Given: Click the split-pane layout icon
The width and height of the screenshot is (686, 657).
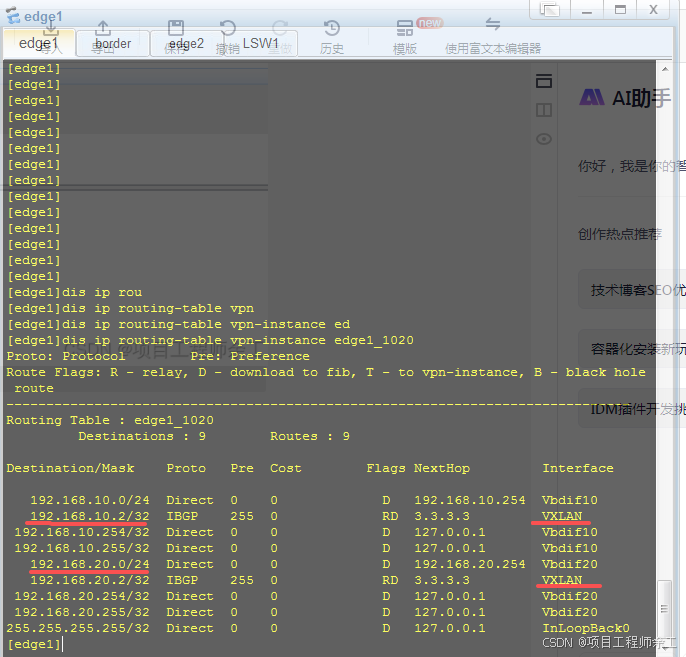Looking at the screenshot, I should coord(544,110).
